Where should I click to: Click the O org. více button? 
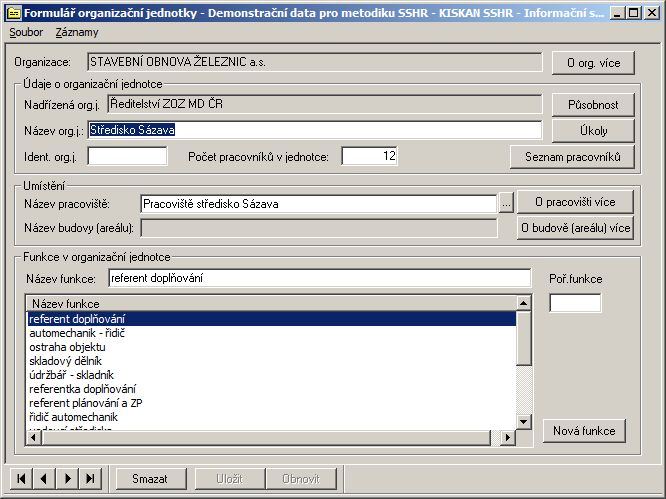(x=593, y=63)
